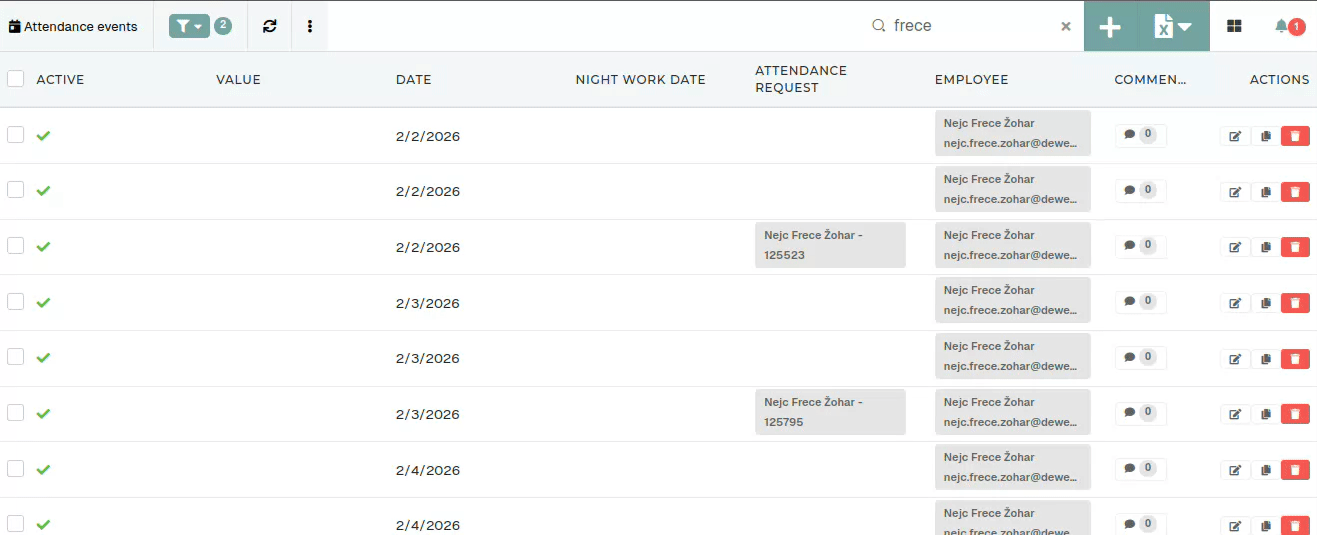The width and height of the screenshot is (1317, 535).
Task: Open the filter dropdown button
Action: click(x=189, y=26)
